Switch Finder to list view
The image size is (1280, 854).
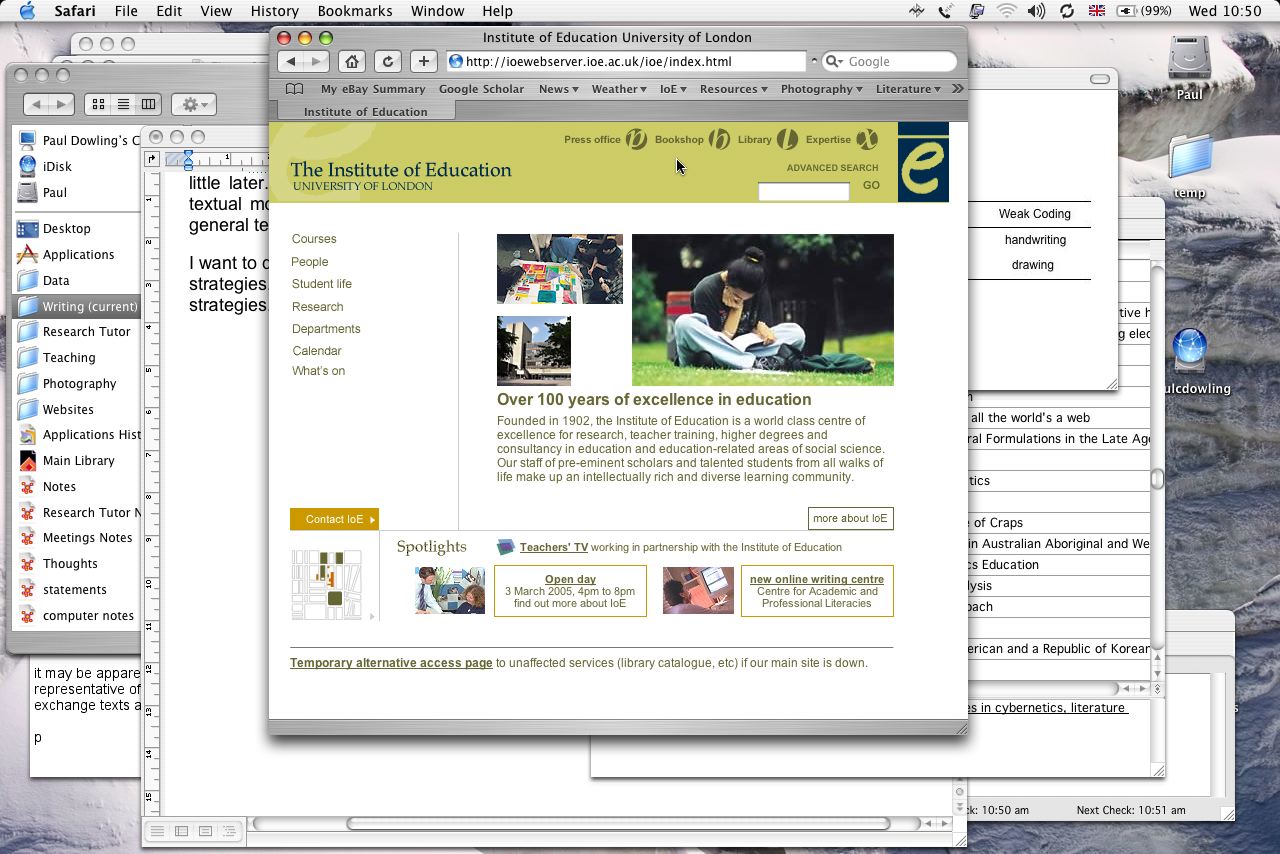[x=123, y=104]
